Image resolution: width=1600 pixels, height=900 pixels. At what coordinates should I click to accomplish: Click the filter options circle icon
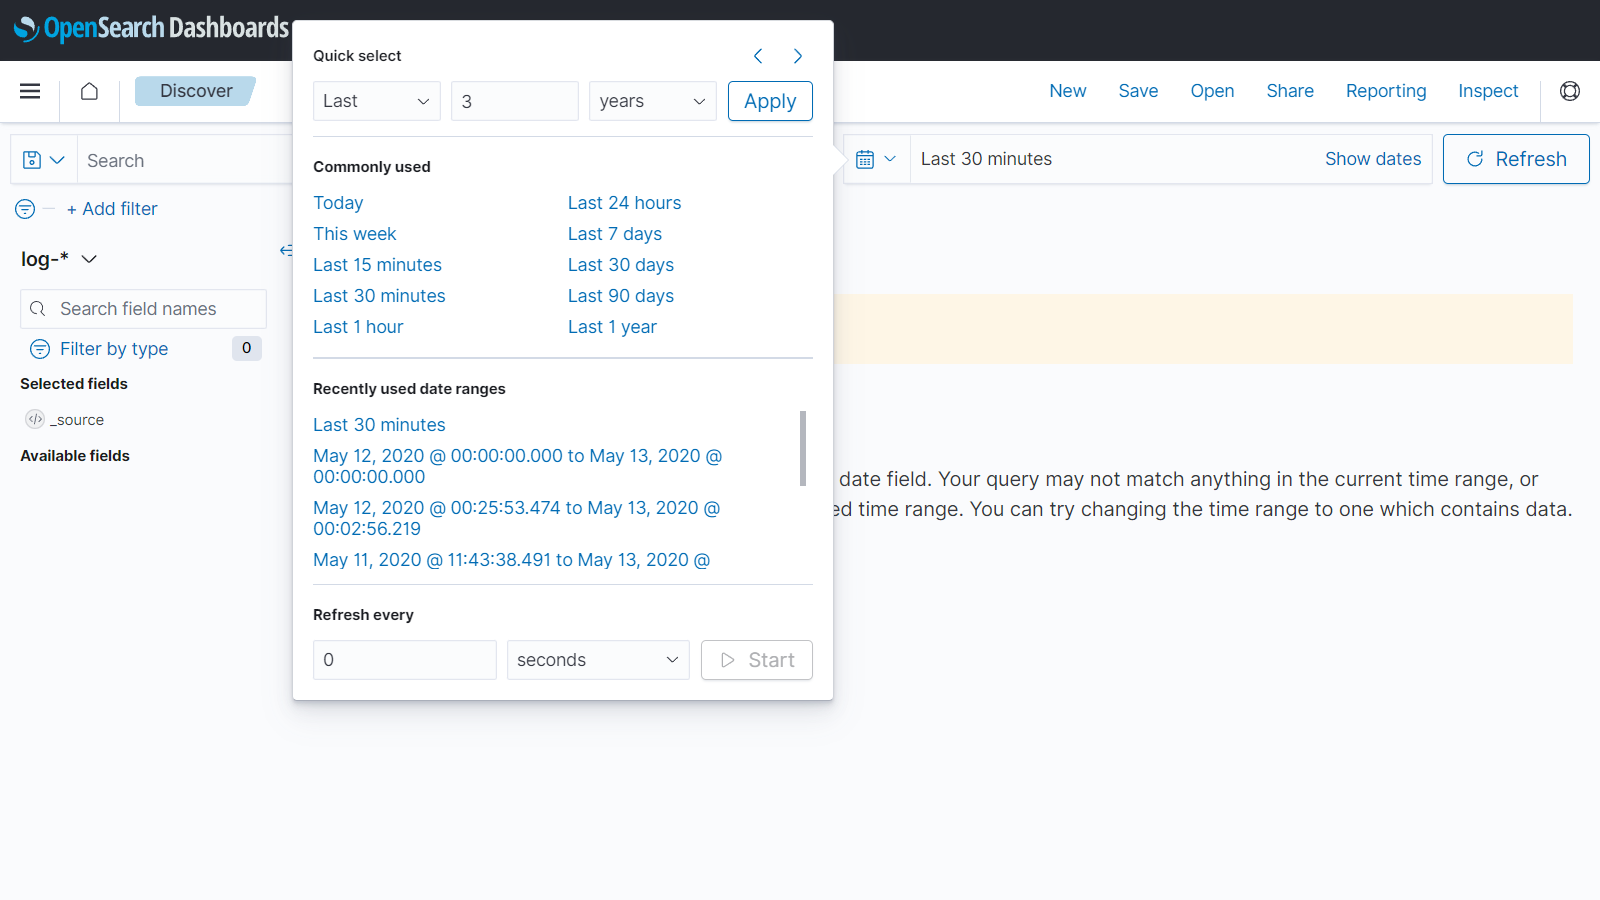25,209
